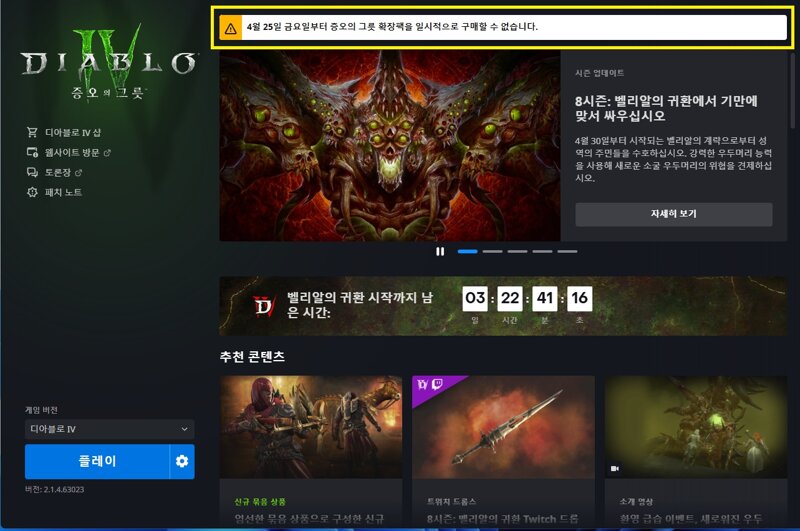The width and height of the screenshot is (800, 531).
Task: Open game settings gear next to 플레이
Action: (182, 461)
